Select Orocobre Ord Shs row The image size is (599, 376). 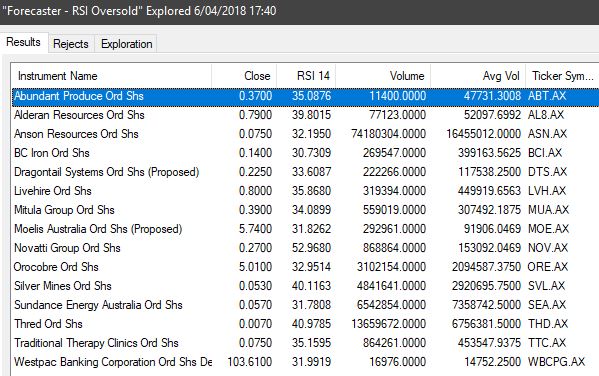[305, 267]
